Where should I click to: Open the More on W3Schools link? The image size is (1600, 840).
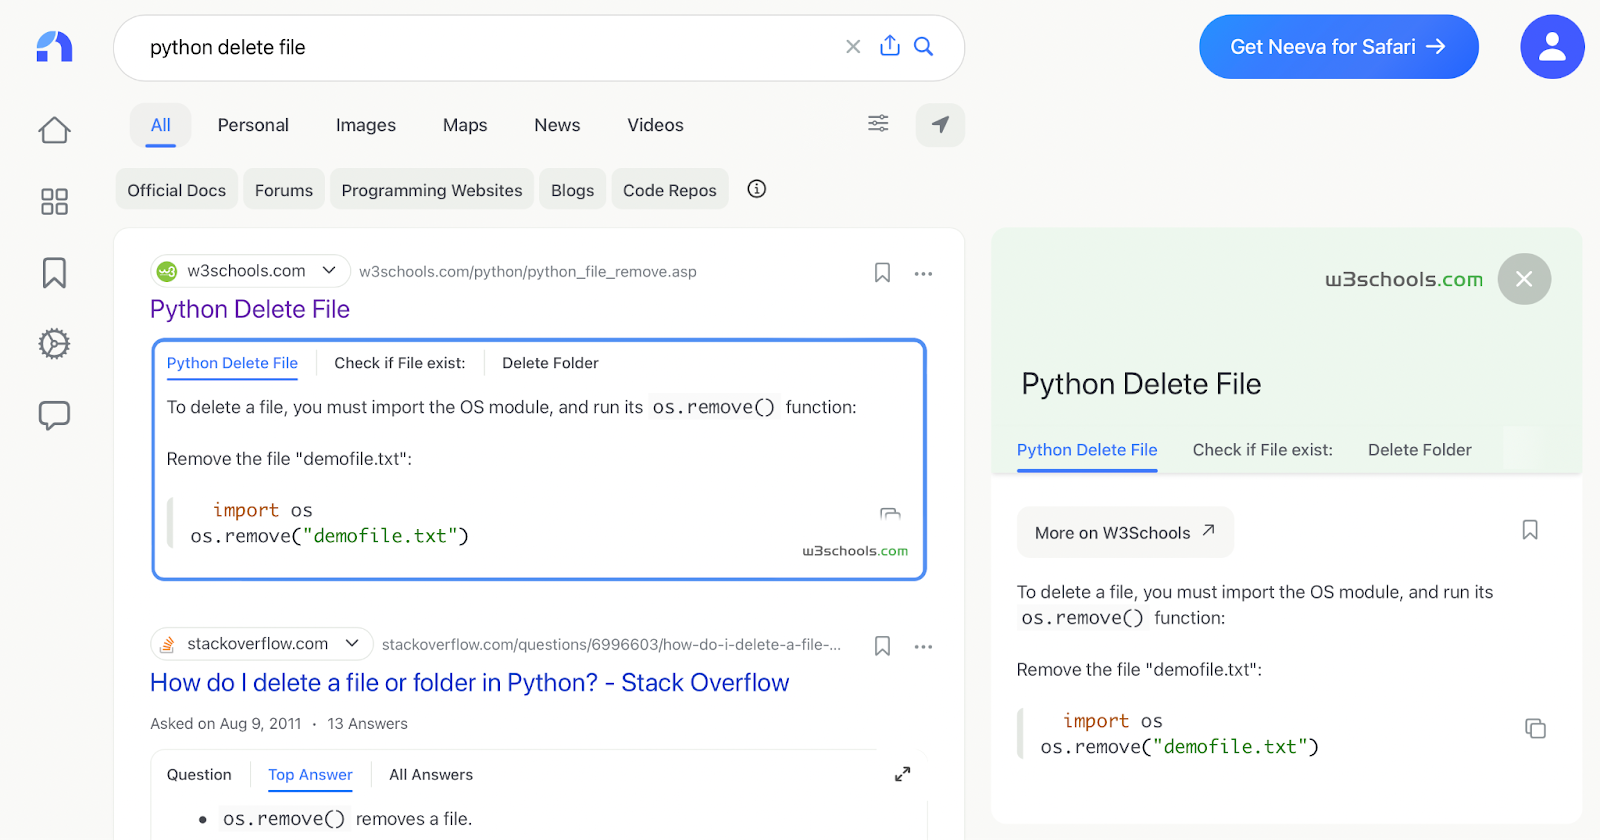(x=1125, y=533)
